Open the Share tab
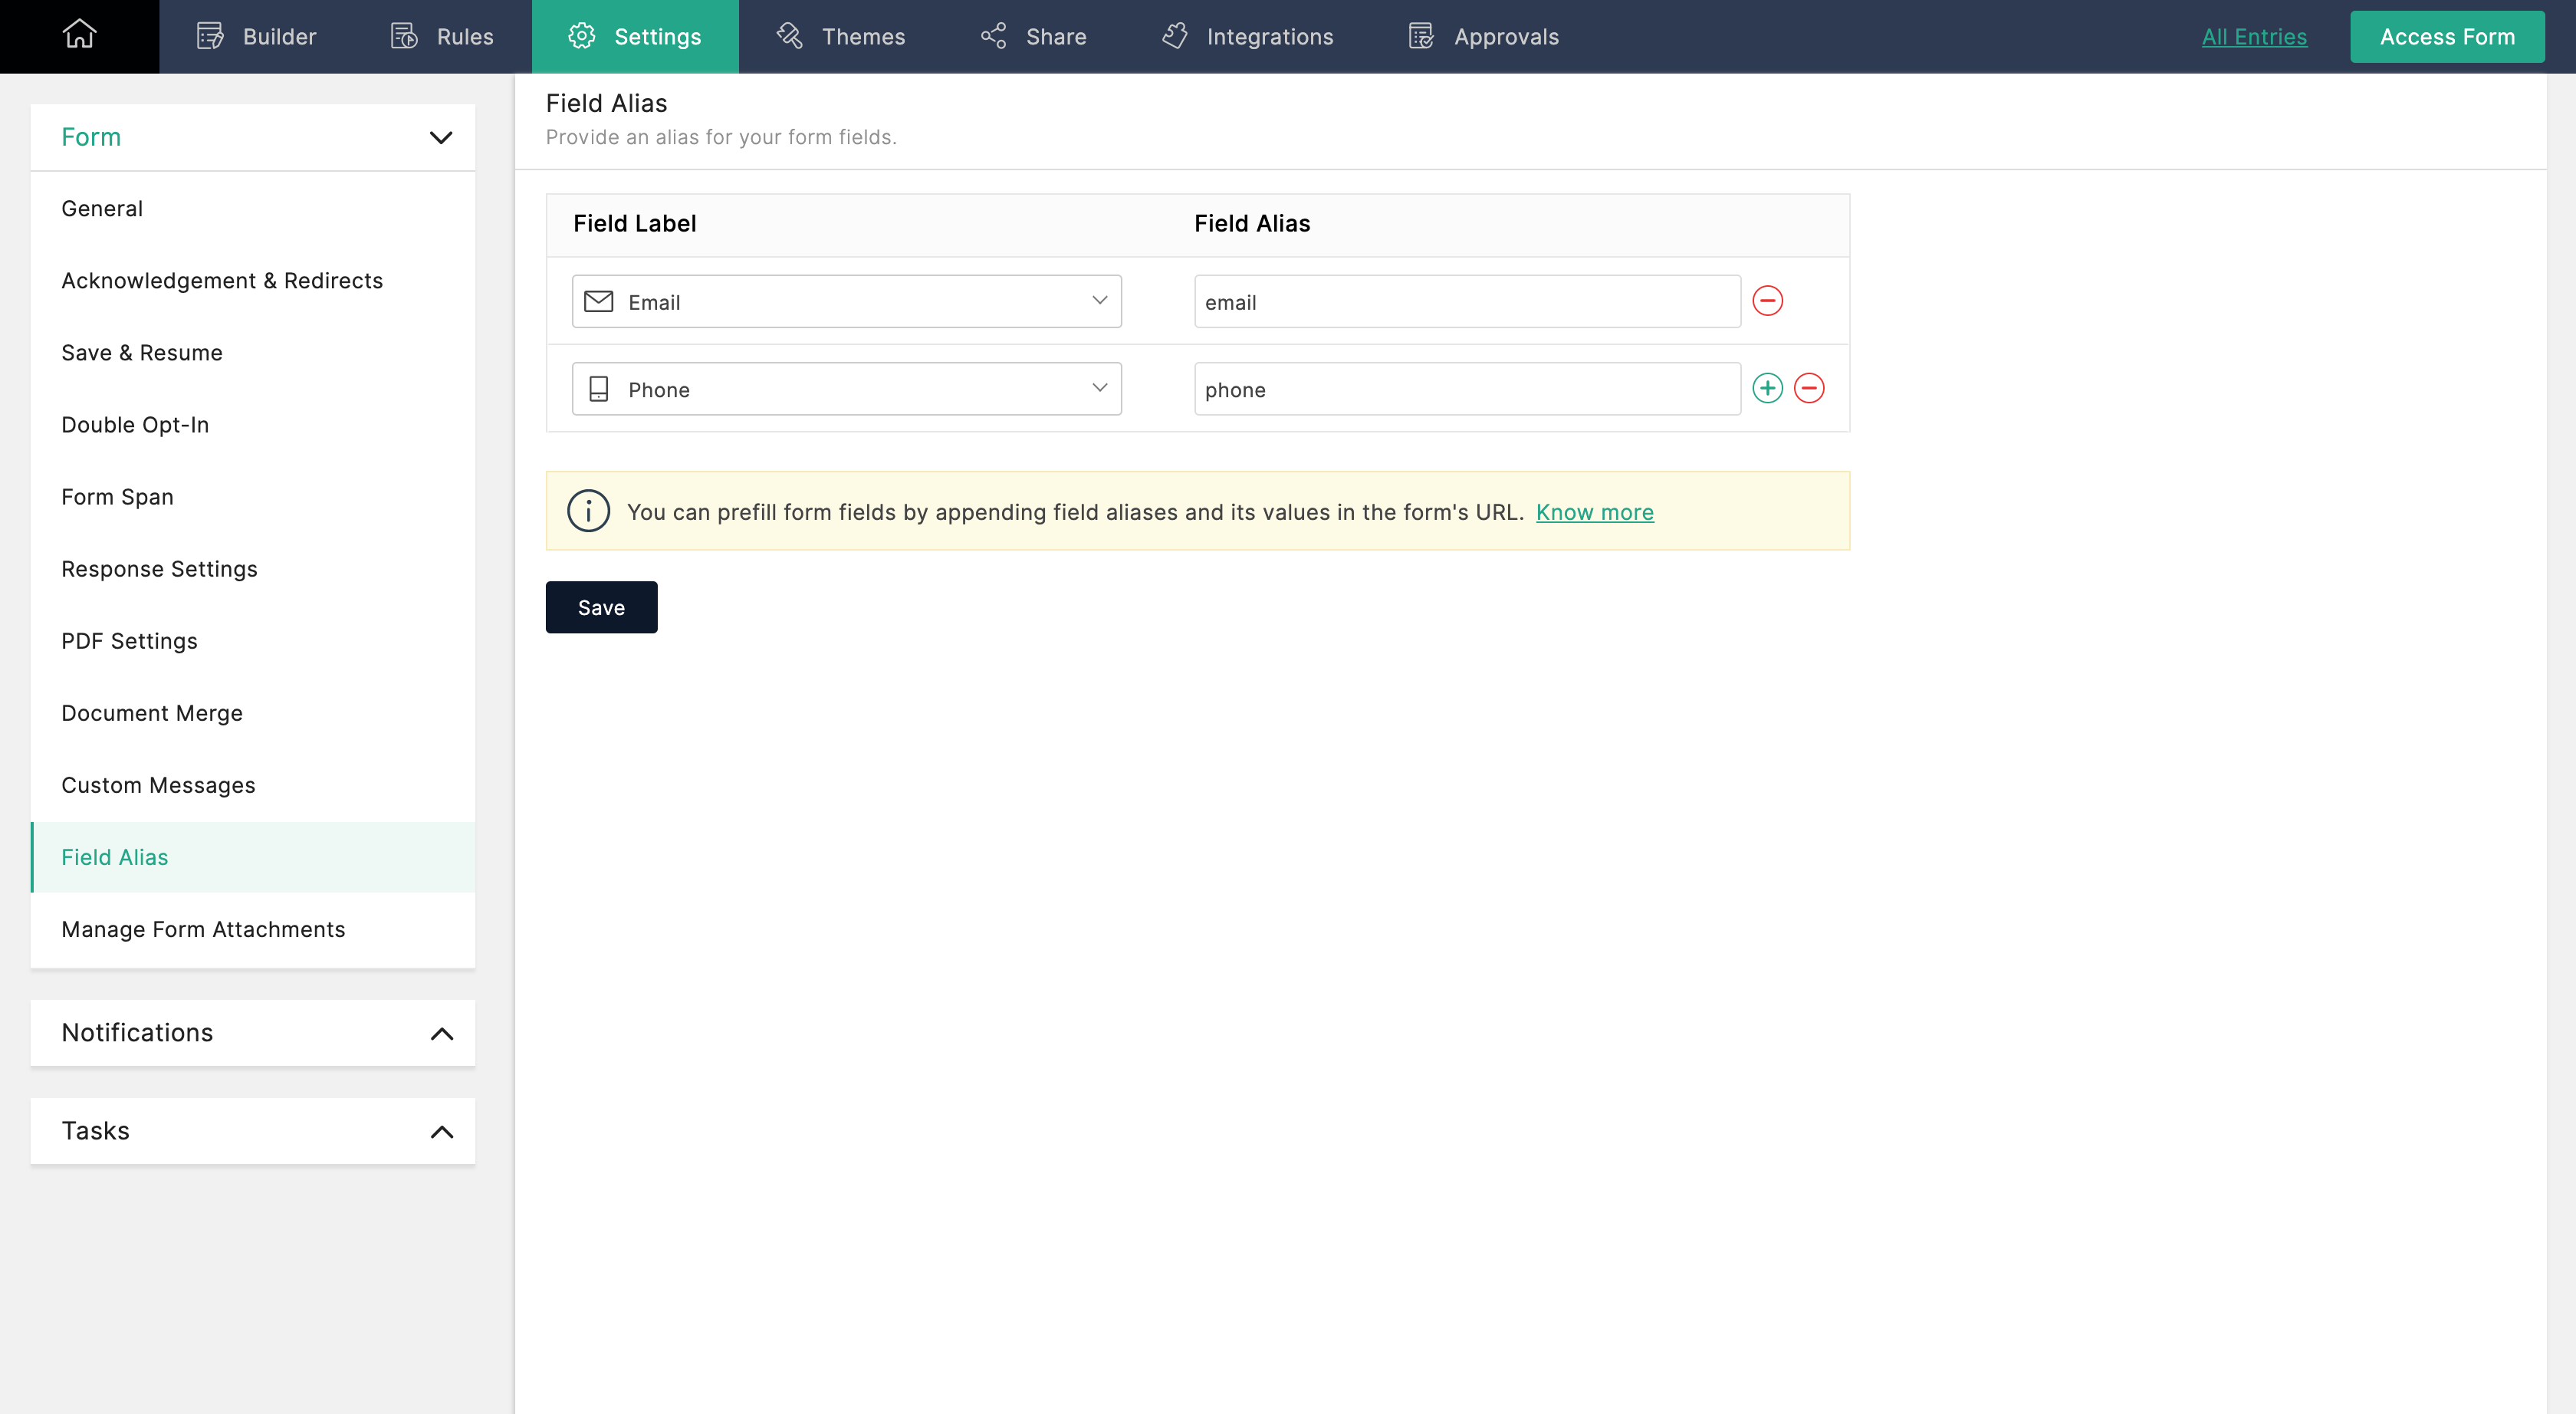2576x1414 pixels. click(1033, 36)
